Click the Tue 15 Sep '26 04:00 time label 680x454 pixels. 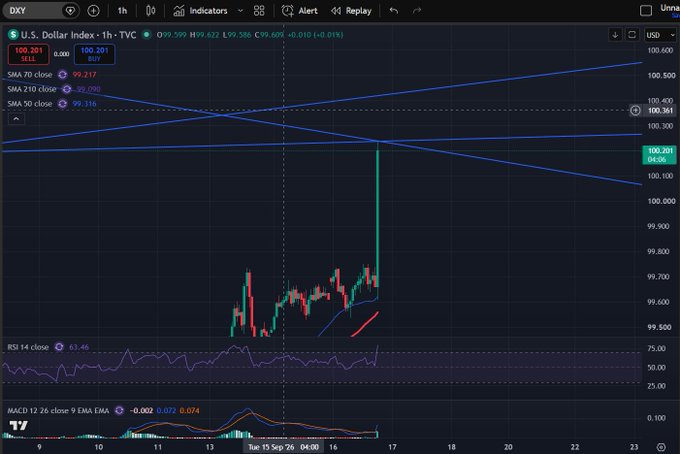pyautogui.click(x=283, y=447)
